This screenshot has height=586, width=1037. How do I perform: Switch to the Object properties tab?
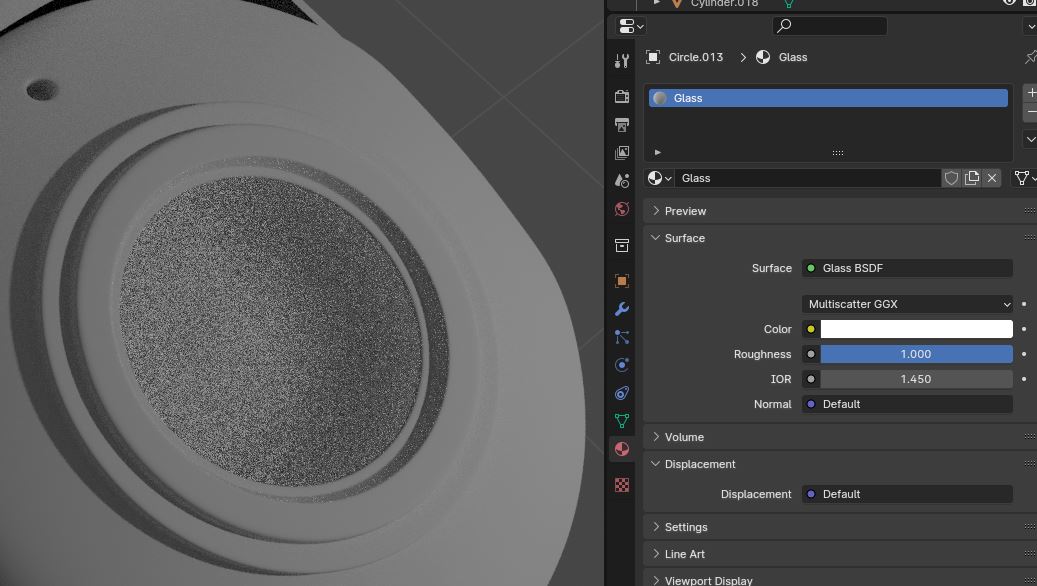click(x=622, y=281)
